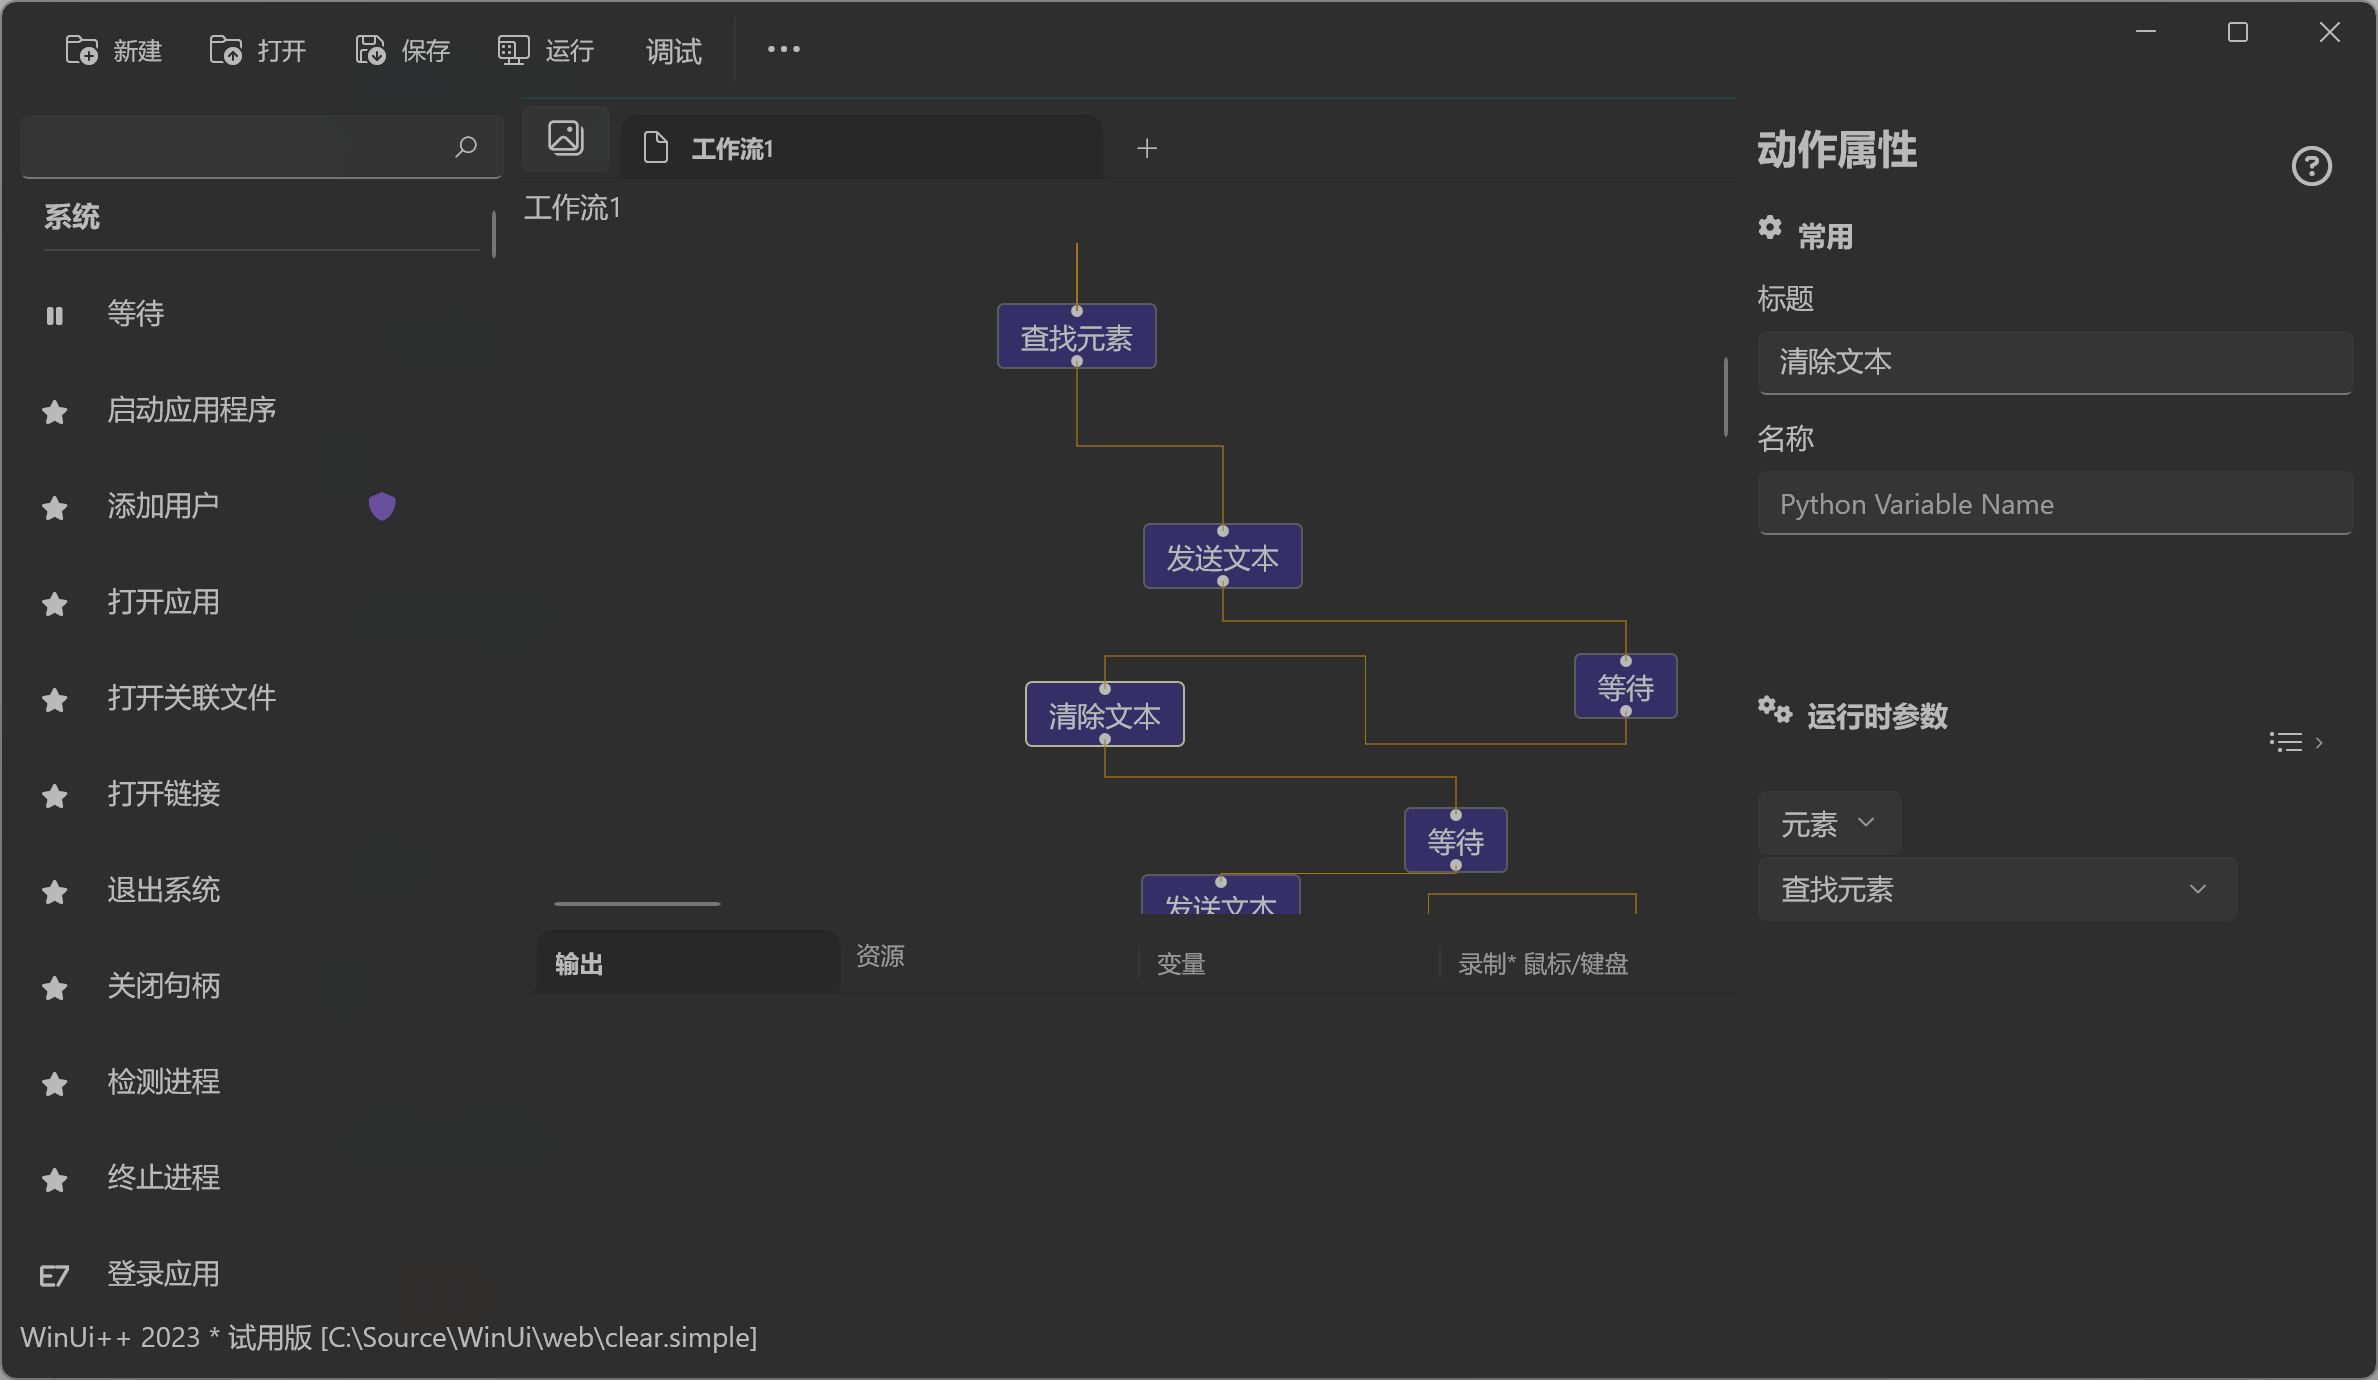Screen dimensions: 2378x1380
Task: Click the image view icon beside workflow tab
Action: point(566,138)
